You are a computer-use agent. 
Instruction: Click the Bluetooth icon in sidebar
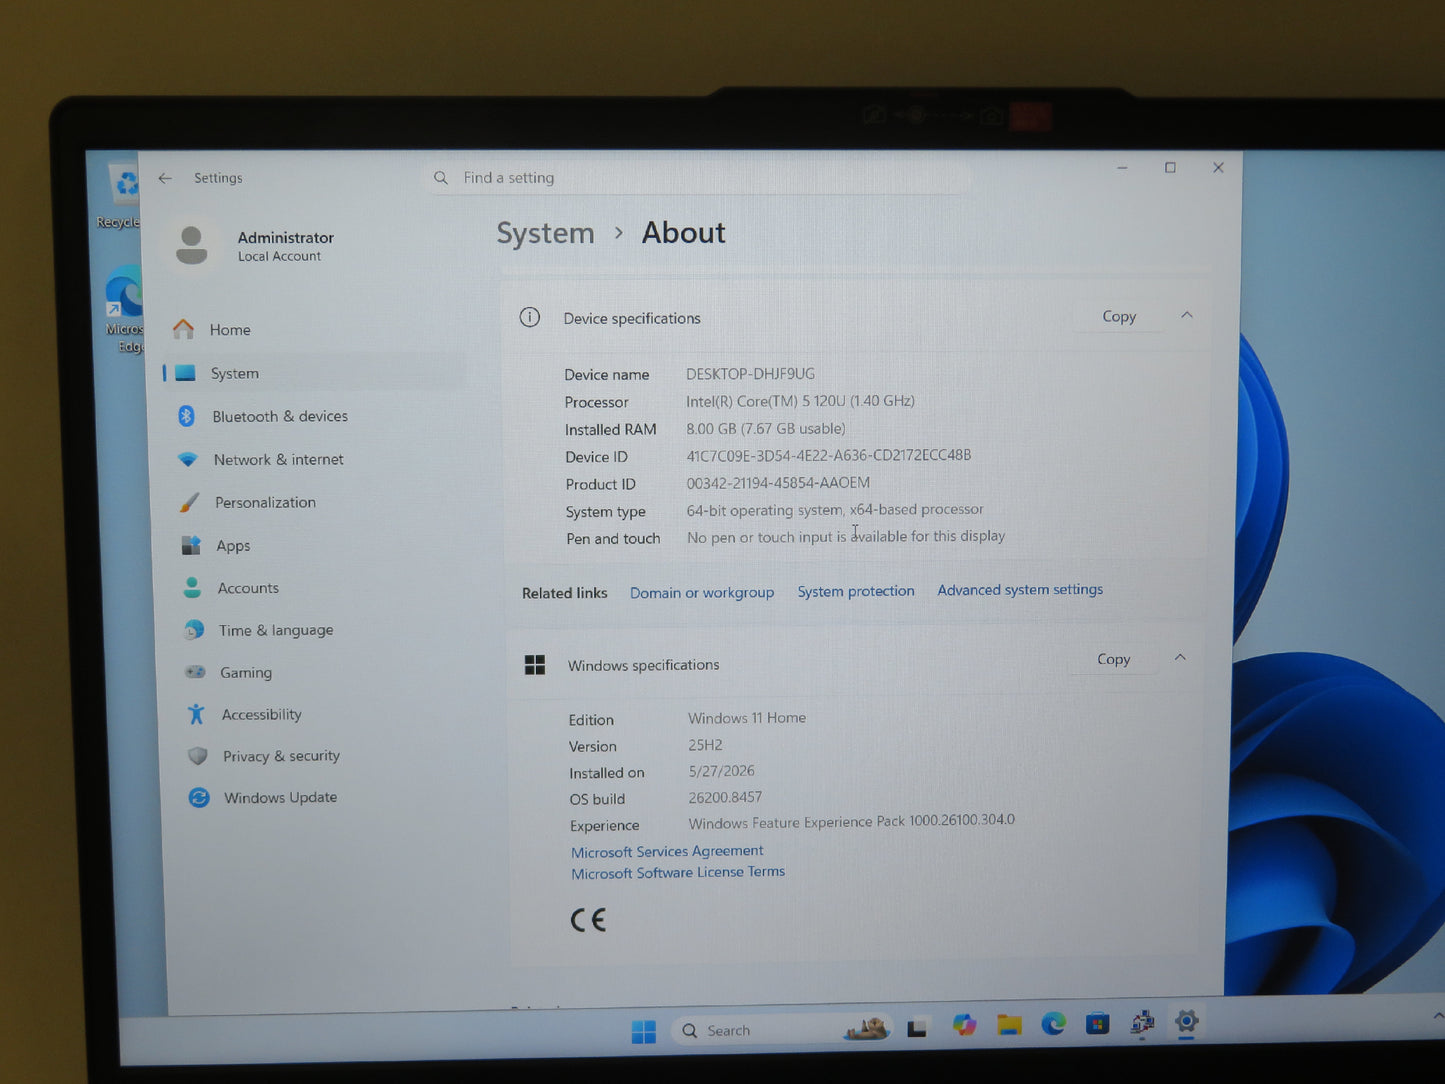click(186, 416)
